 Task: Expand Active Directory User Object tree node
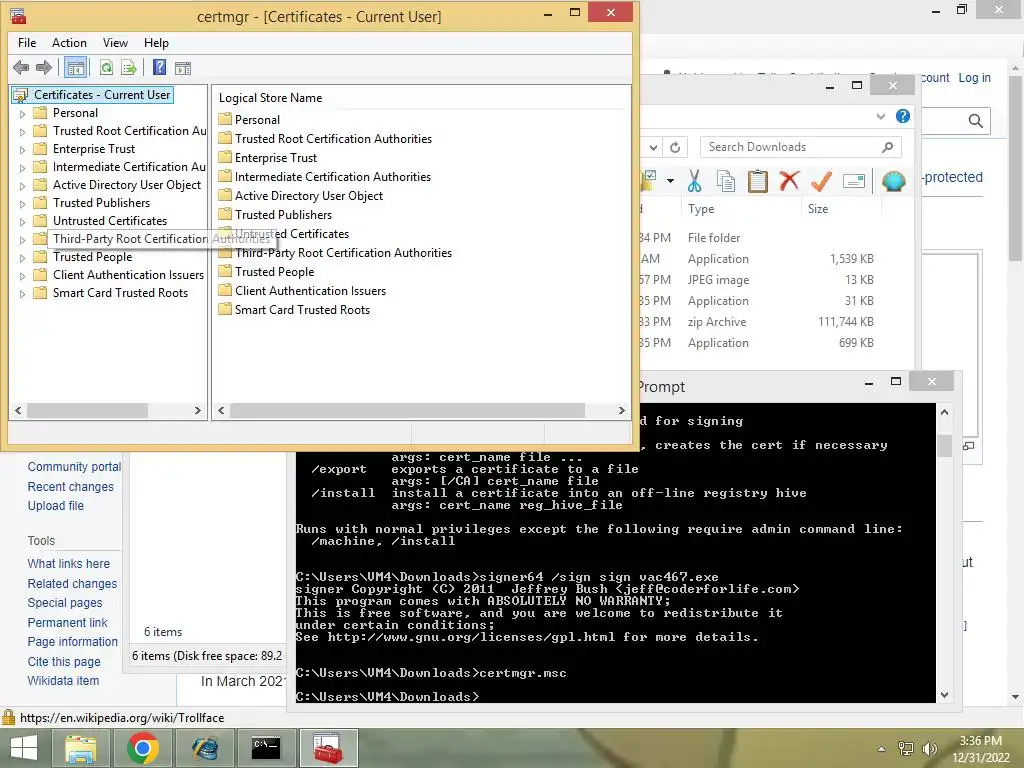[x=22, y=185]
